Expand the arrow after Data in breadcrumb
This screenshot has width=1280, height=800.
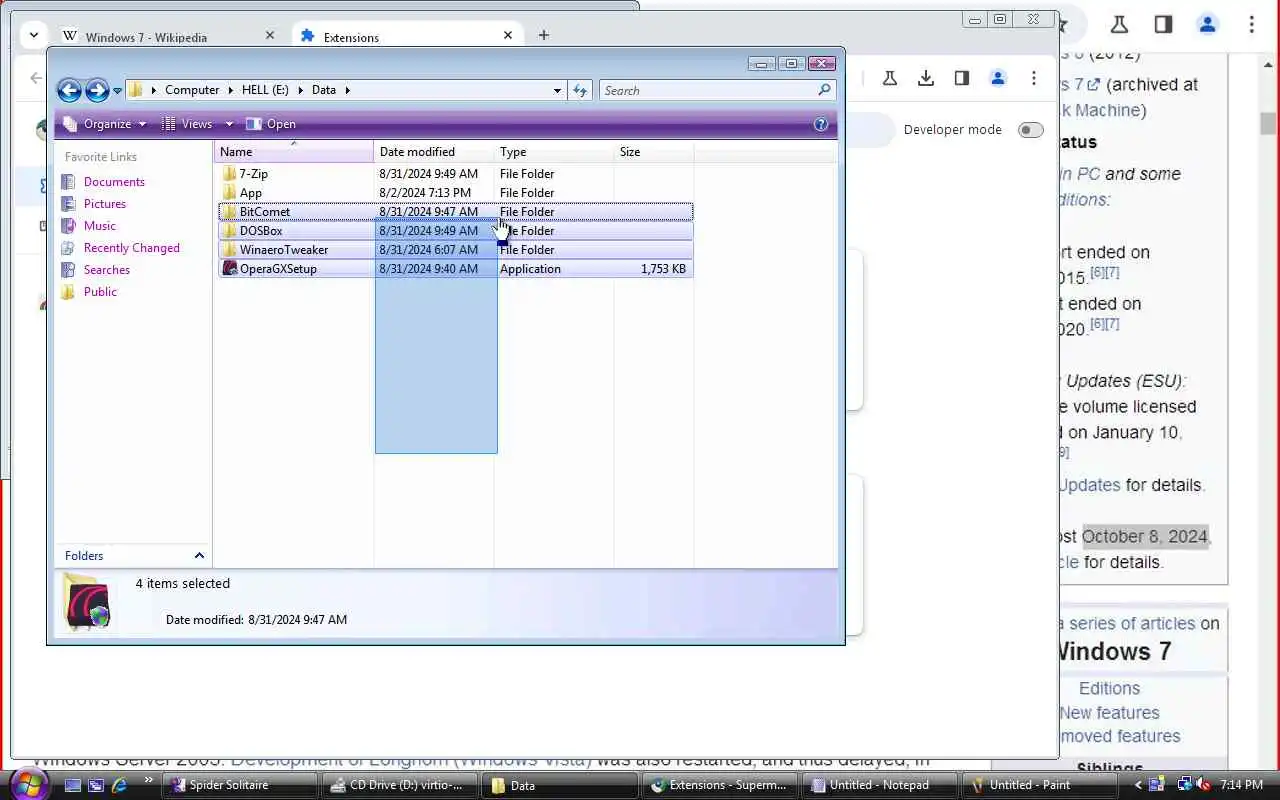coord(348,90)
